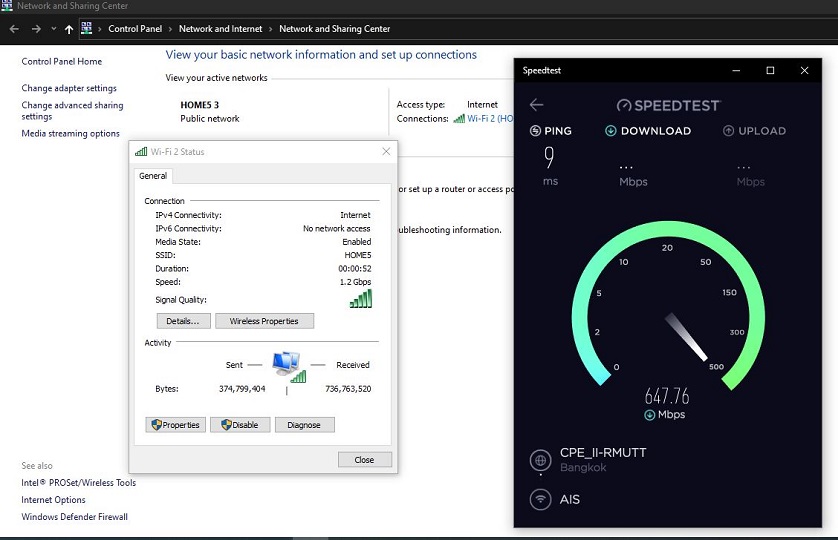The image size is (838, 540).
Task: Click the Wi-Fi provider icon beside AIS
Action: point(540,499)
